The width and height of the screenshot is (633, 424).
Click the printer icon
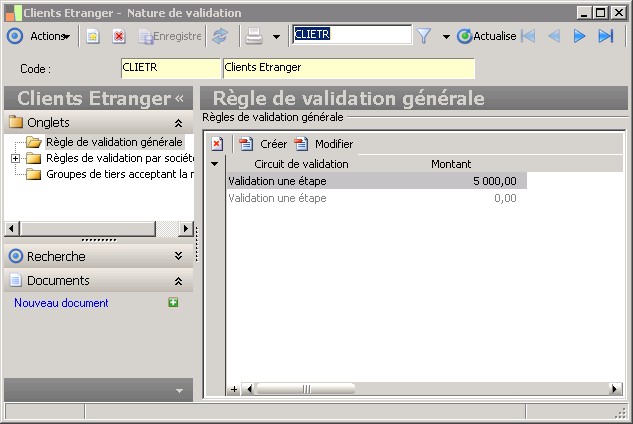click(254, 36)
